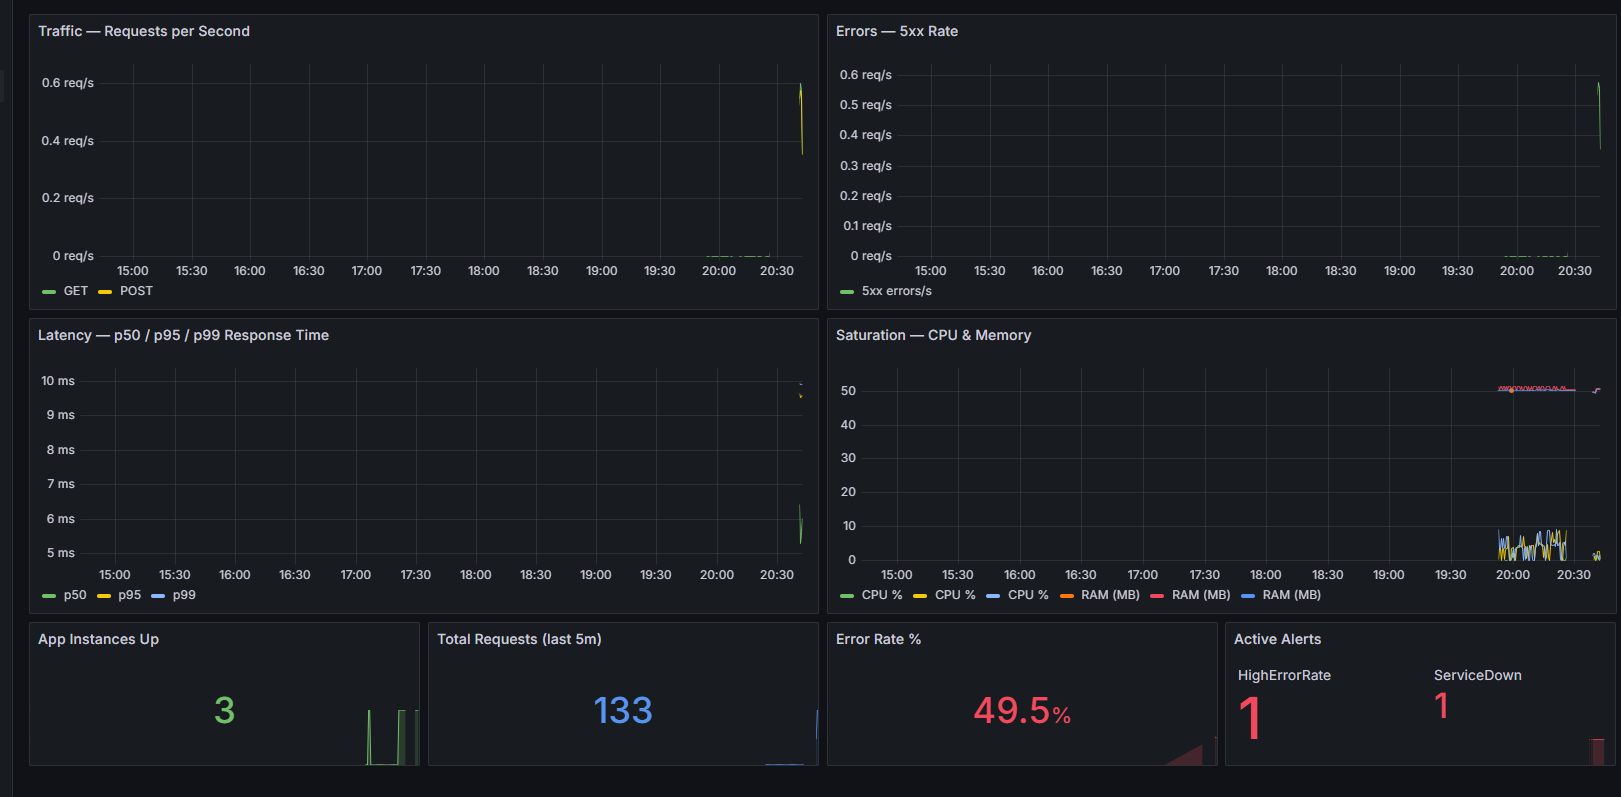The width and height of the screenshot is (1621, 797).
Task: Toggle the 5xx errors/s legend label
Action: pos(897,291)
